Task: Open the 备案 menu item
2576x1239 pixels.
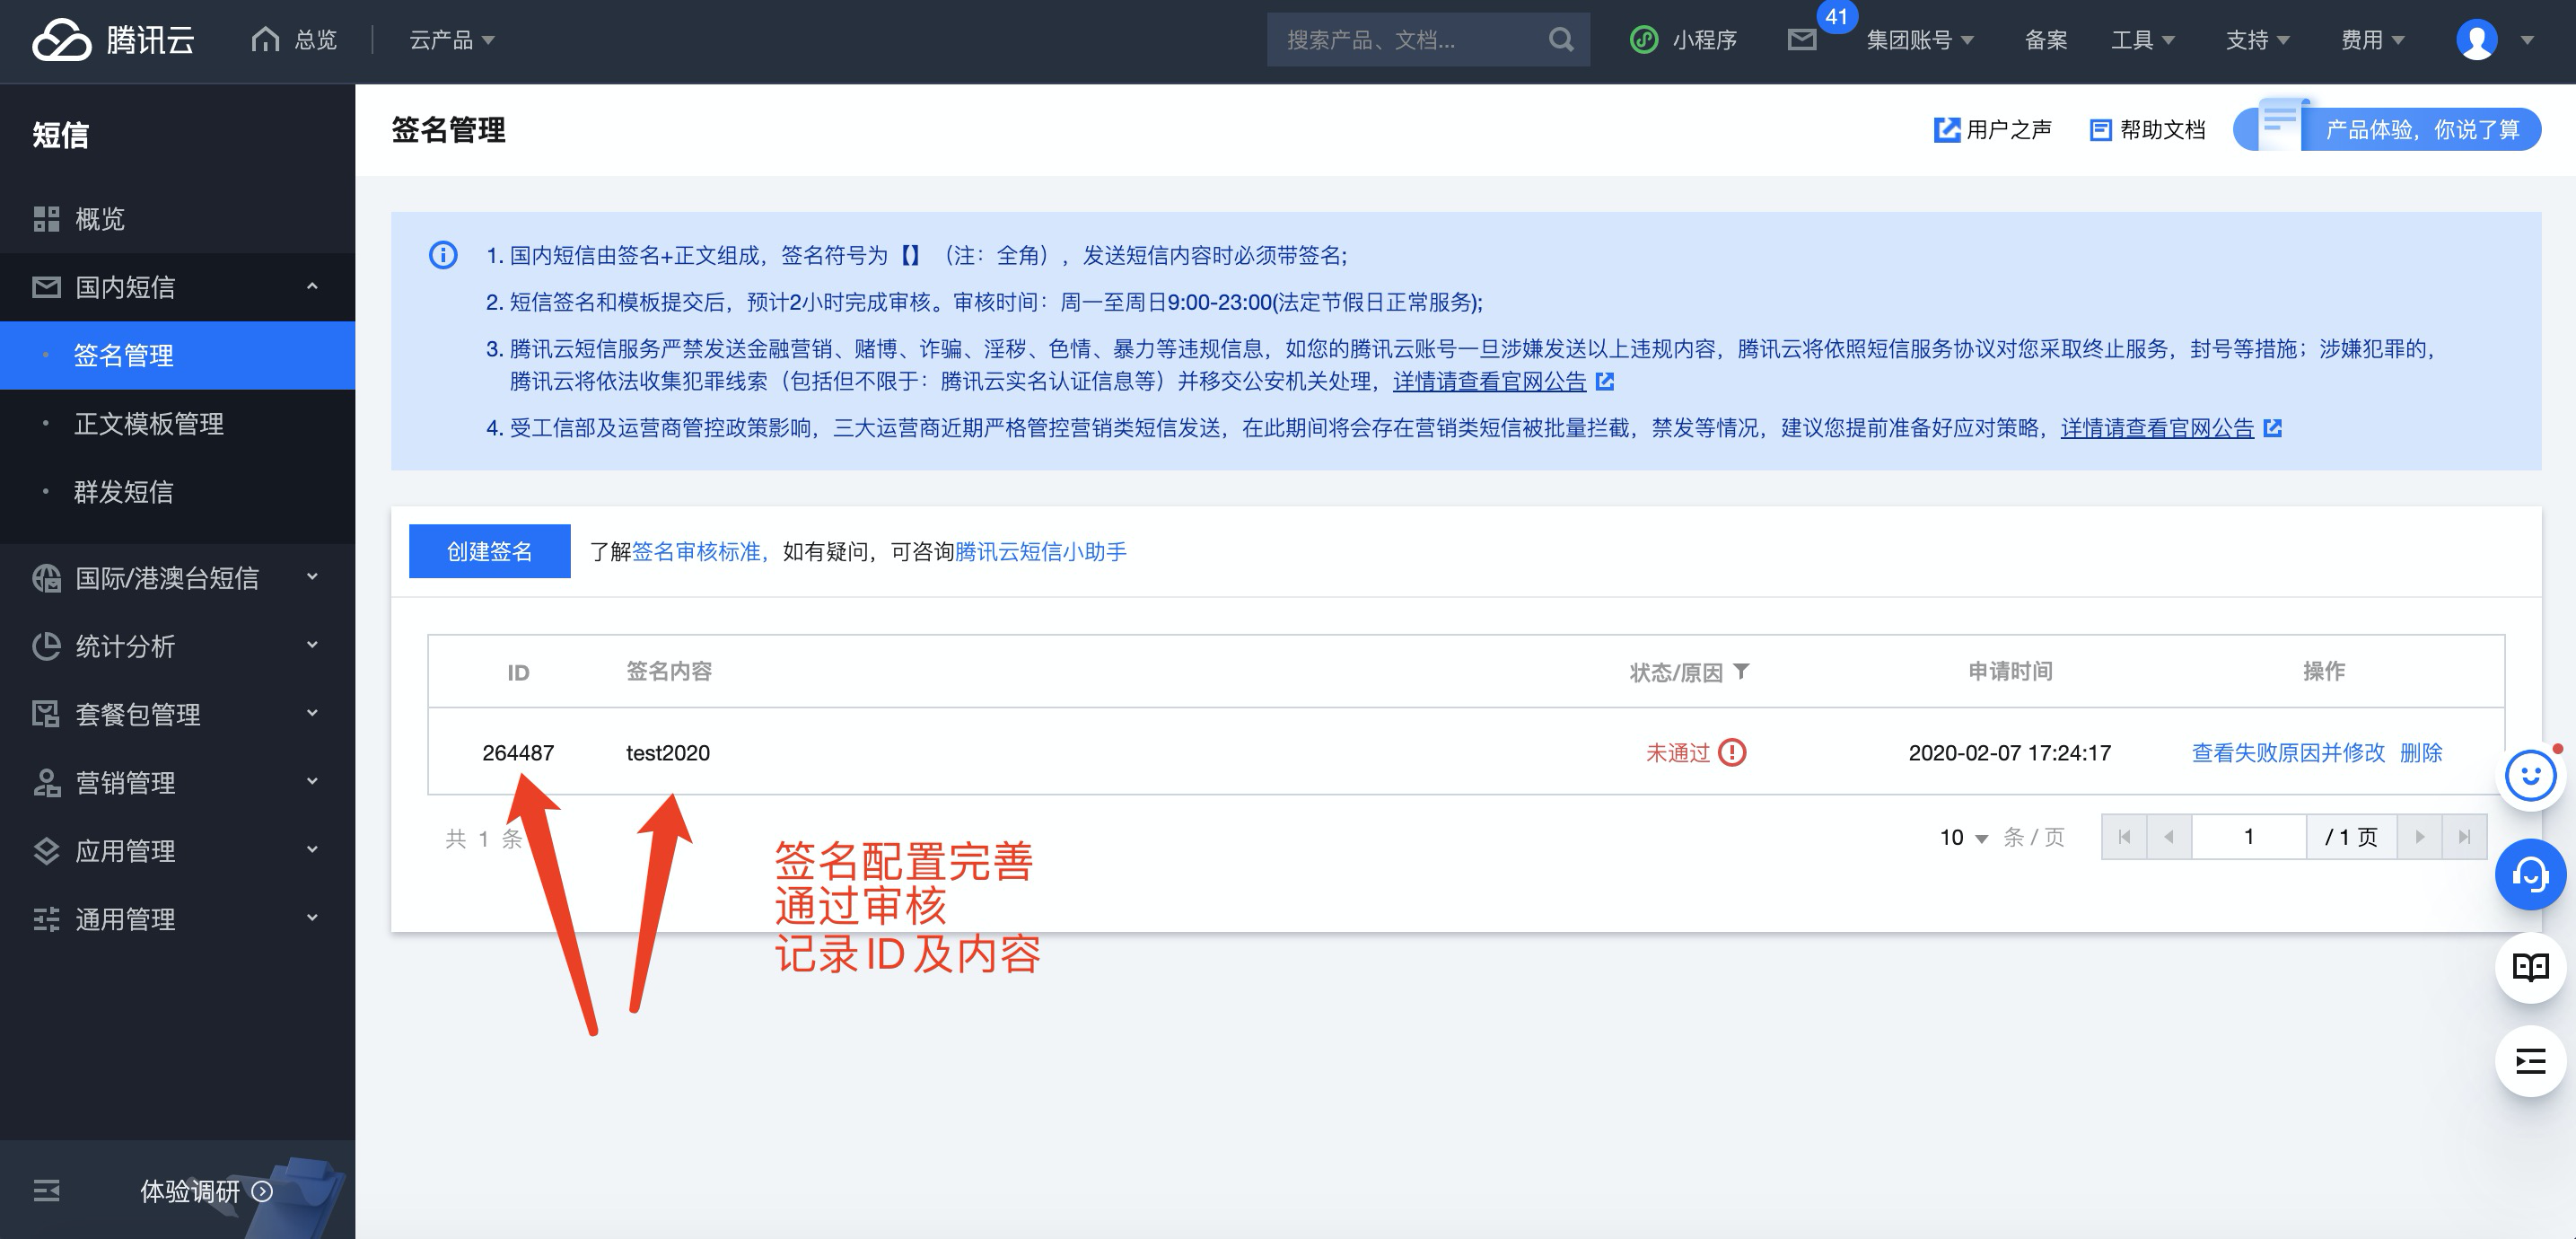Action: tap(2045, 40)
